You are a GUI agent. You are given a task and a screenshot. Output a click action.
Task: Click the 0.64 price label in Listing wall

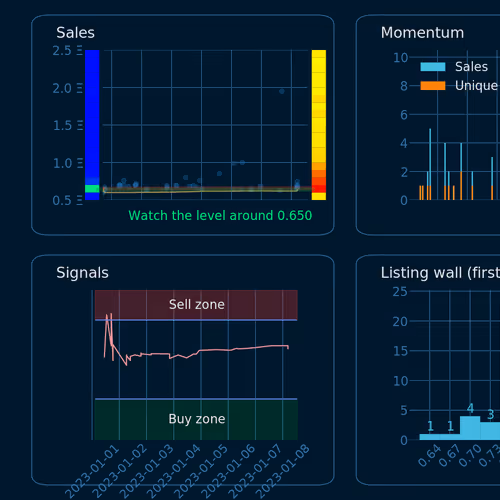coord(429,455)
